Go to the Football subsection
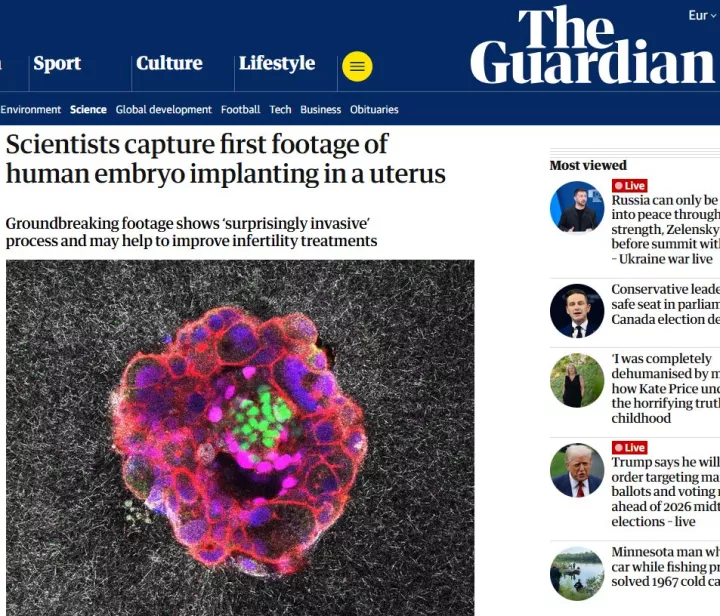Screen dimensions: 720x616 tap(240, 110)
